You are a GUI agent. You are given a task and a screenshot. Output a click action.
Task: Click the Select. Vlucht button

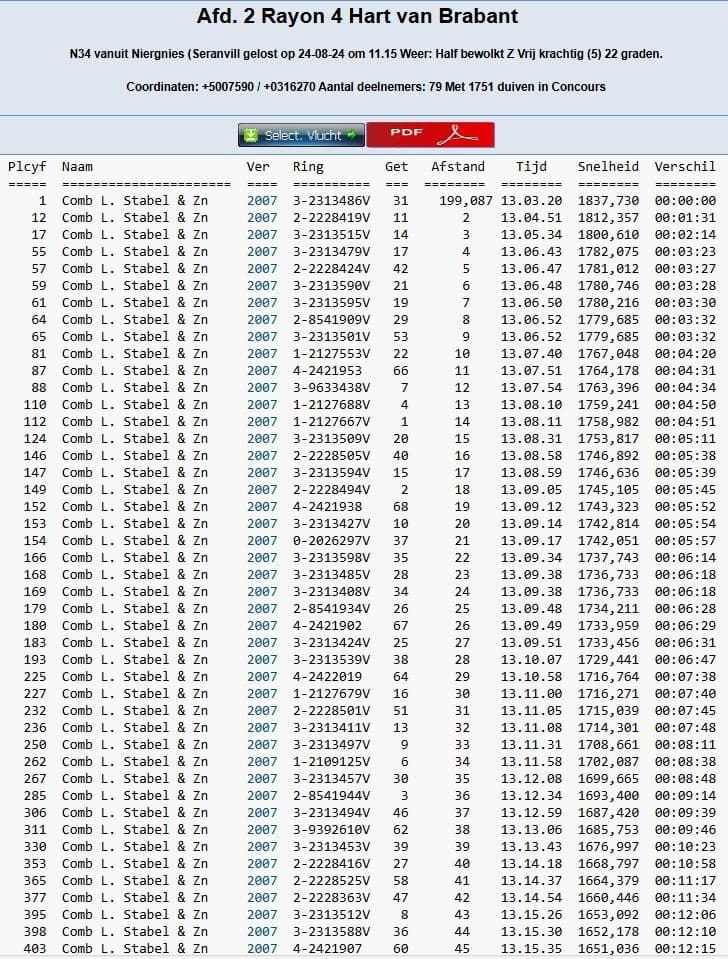(x=301, y=135)
